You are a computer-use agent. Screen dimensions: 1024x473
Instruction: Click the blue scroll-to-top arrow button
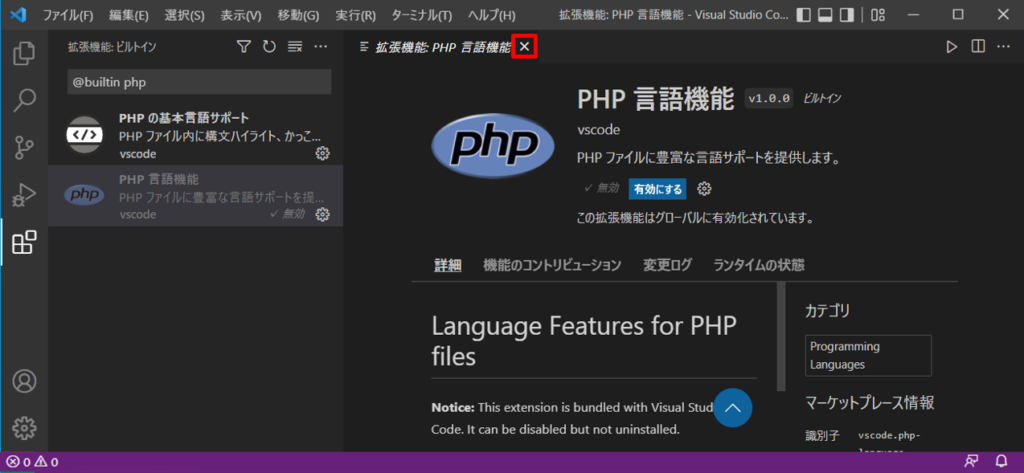[733, 408]
